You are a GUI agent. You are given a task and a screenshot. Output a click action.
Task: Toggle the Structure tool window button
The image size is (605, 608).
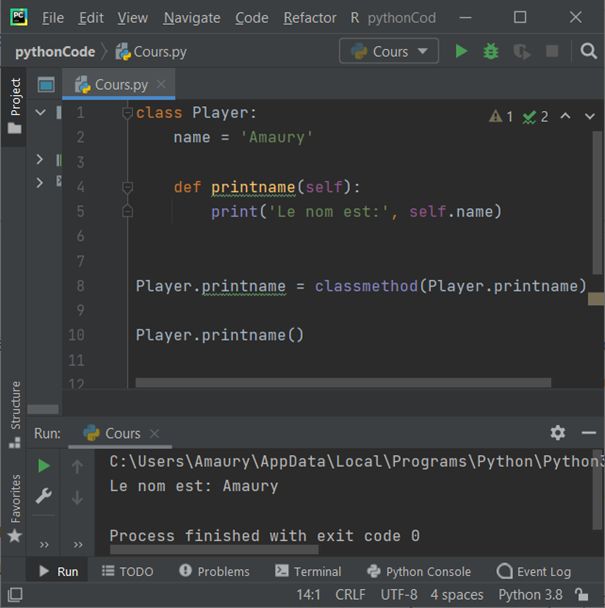point(15,414)
